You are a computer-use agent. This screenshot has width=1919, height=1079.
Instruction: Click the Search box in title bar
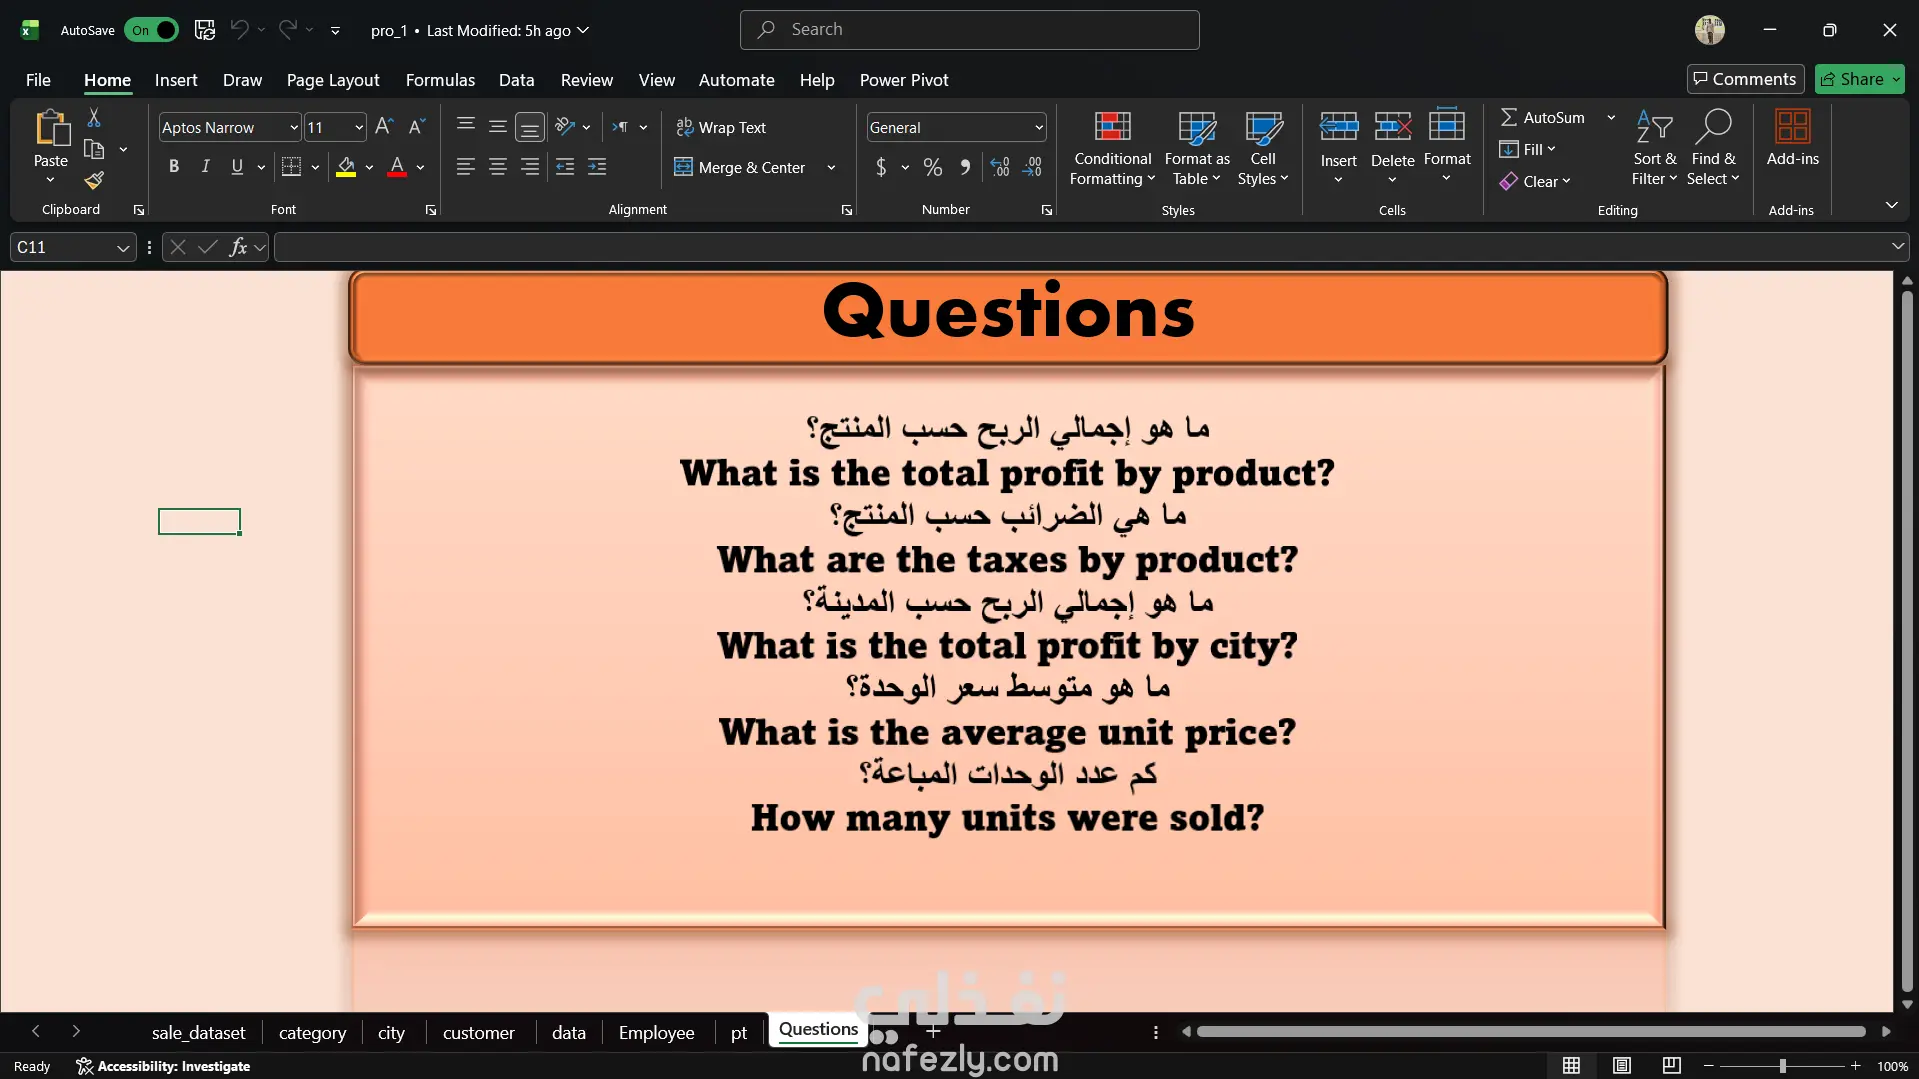pos(969,30)
